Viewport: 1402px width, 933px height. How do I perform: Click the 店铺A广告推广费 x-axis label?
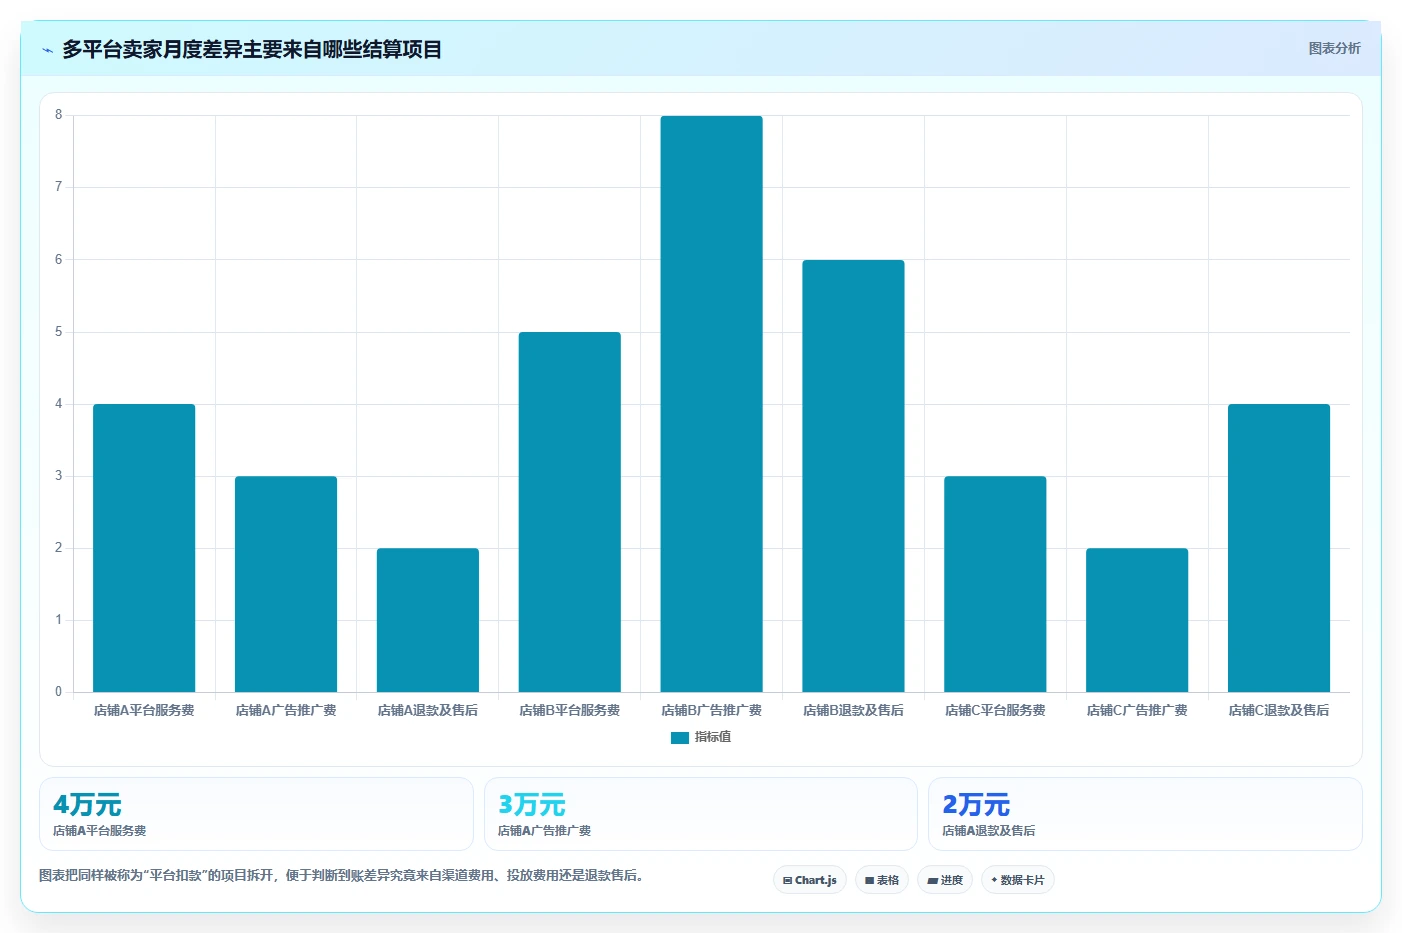pos(286,710)
